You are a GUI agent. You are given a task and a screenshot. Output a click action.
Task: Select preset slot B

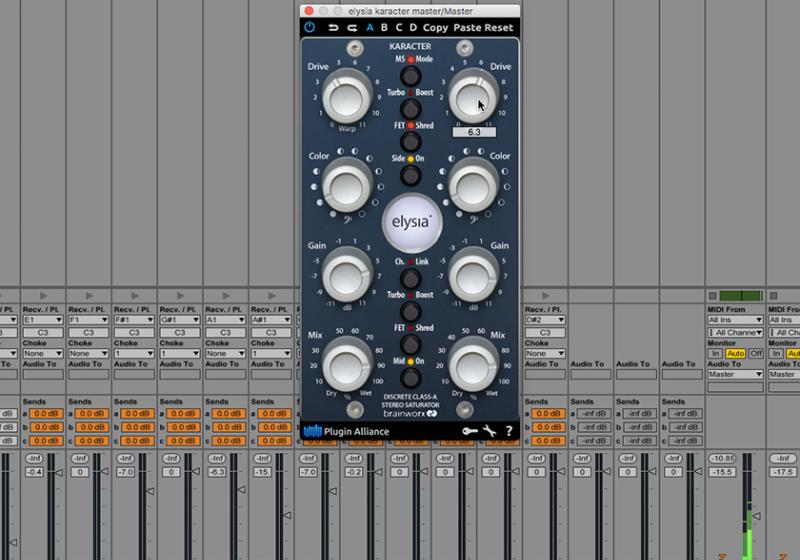[x=384, y=28]
